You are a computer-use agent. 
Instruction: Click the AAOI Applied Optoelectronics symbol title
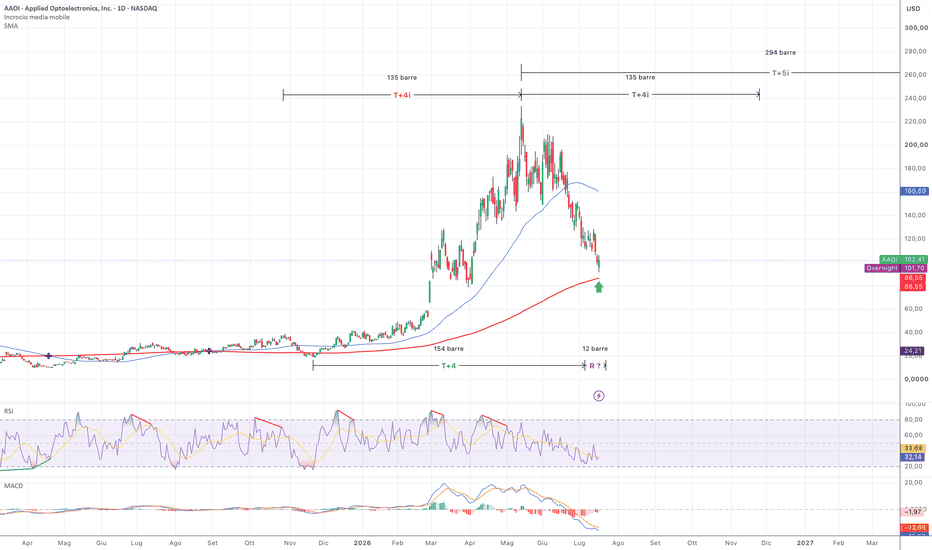pyautogui.click(x=81, y=8)
